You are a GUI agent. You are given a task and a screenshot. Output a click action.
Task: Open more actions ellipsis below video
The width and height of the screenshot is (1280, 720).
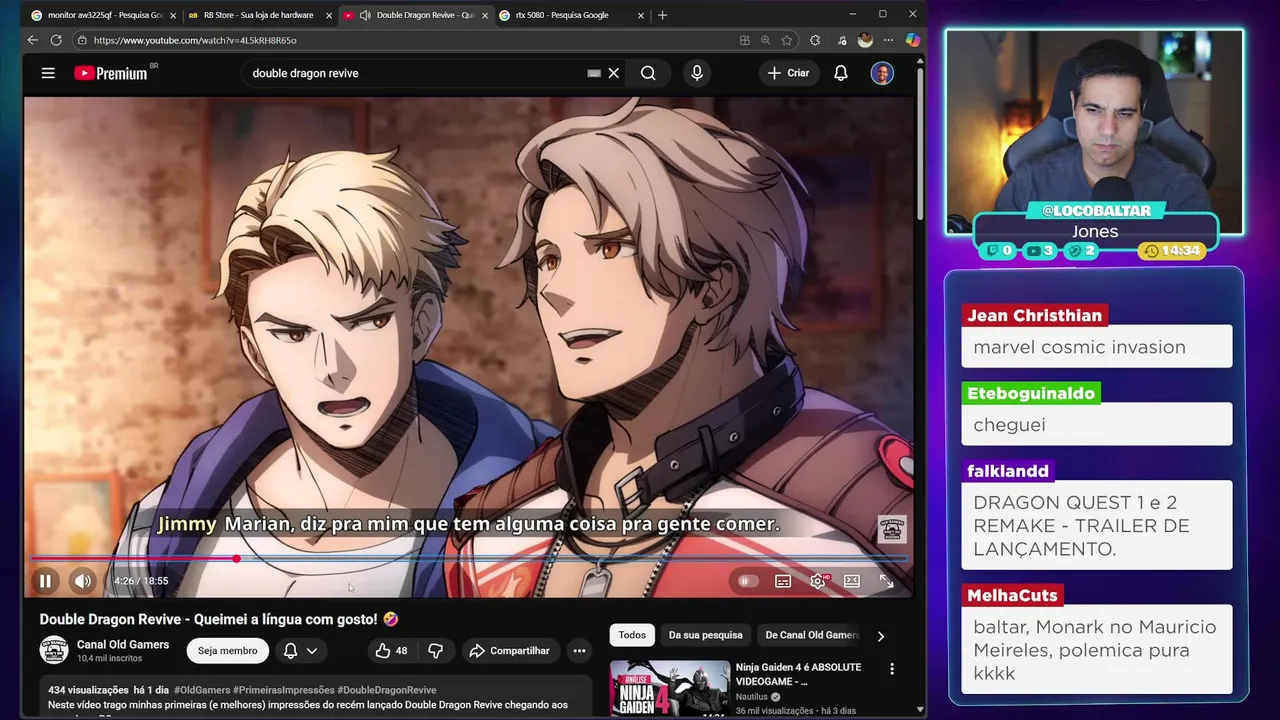tap(579, 651)
